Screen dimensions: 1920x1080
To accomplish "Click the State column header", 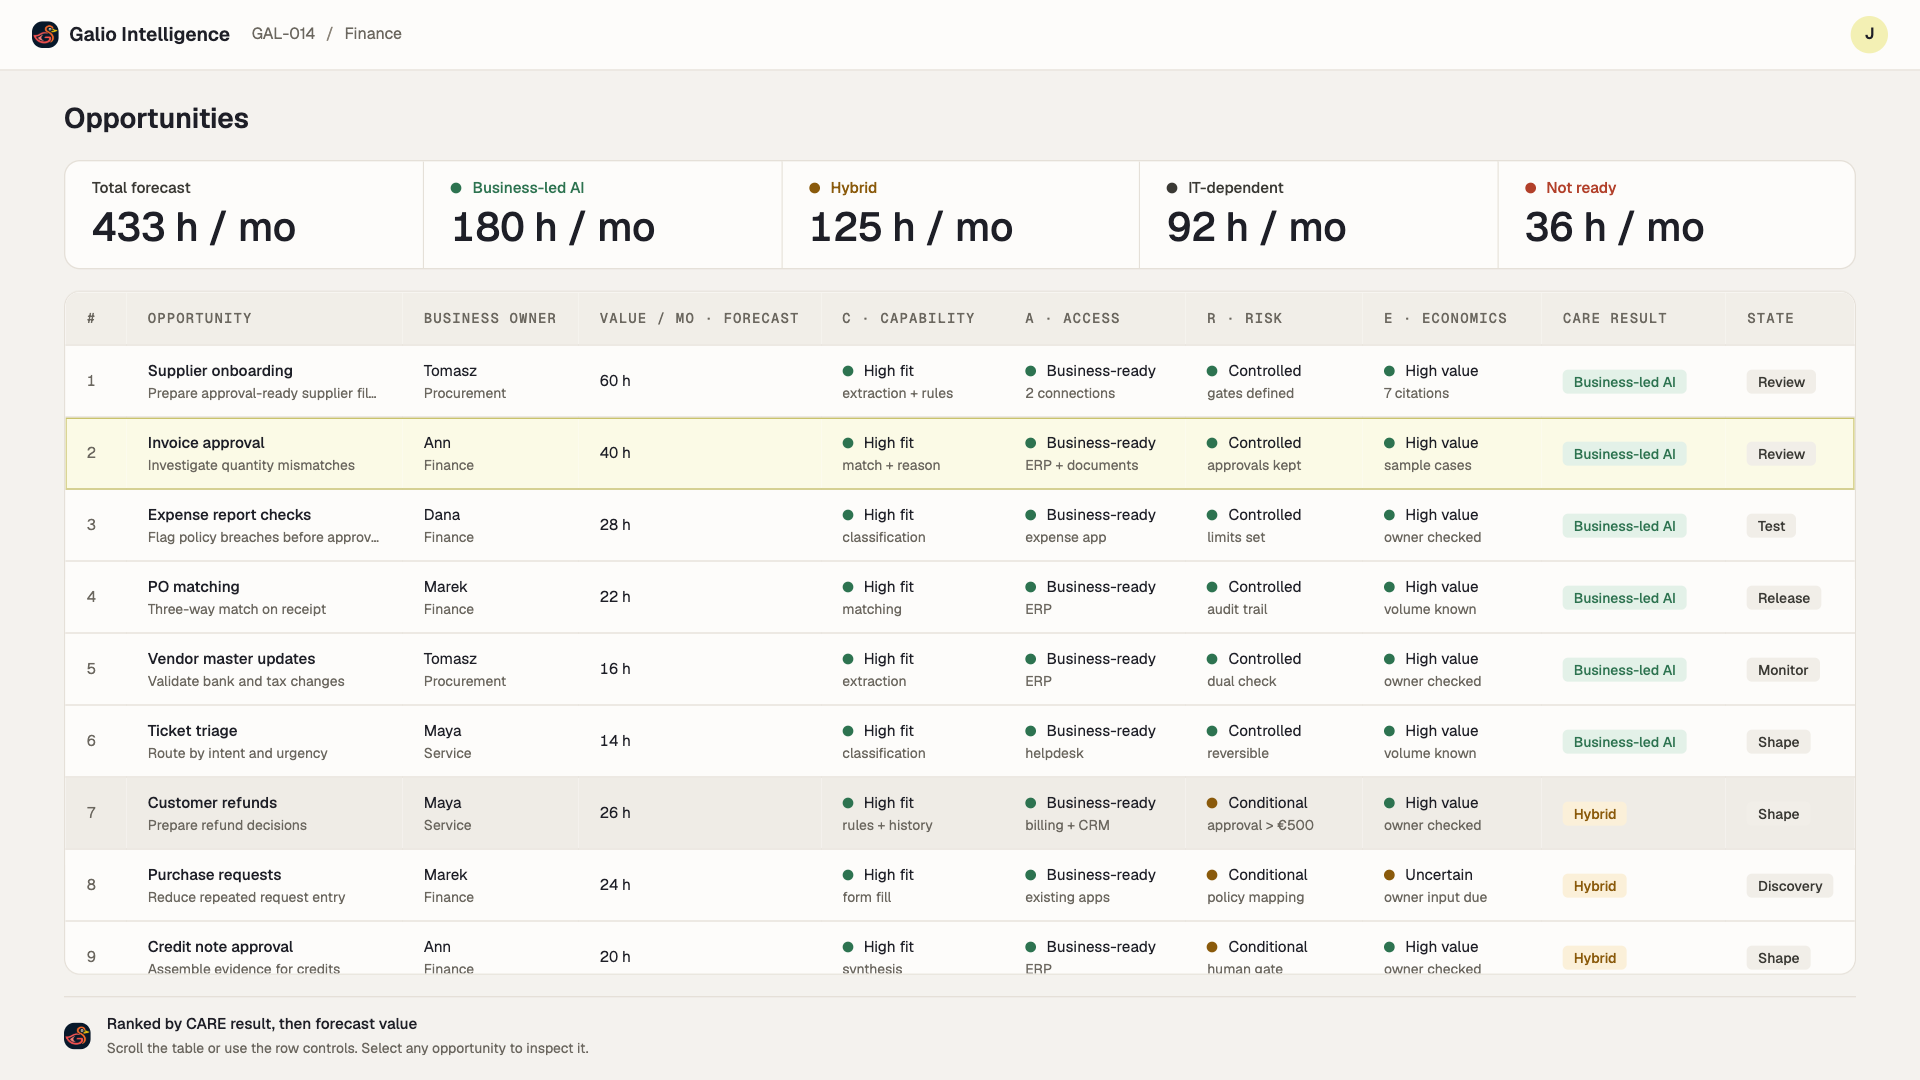I will [x=1770, y=319].
